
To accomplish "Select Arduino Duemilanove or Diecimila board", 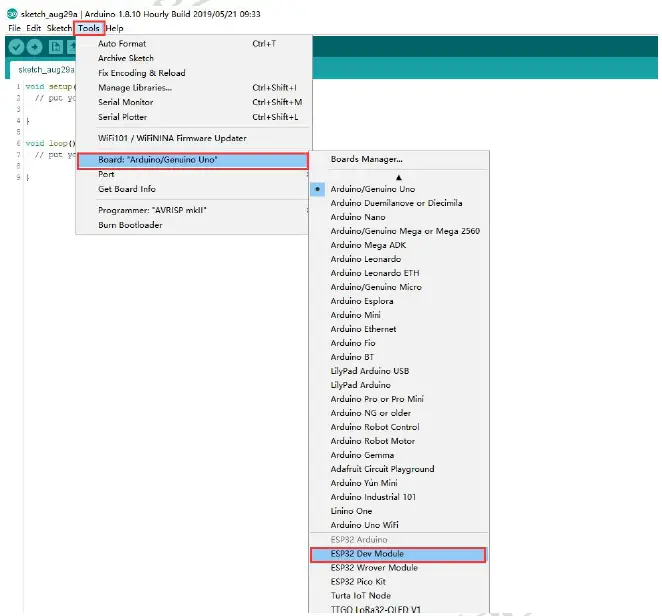I will (x=399, y=203).
